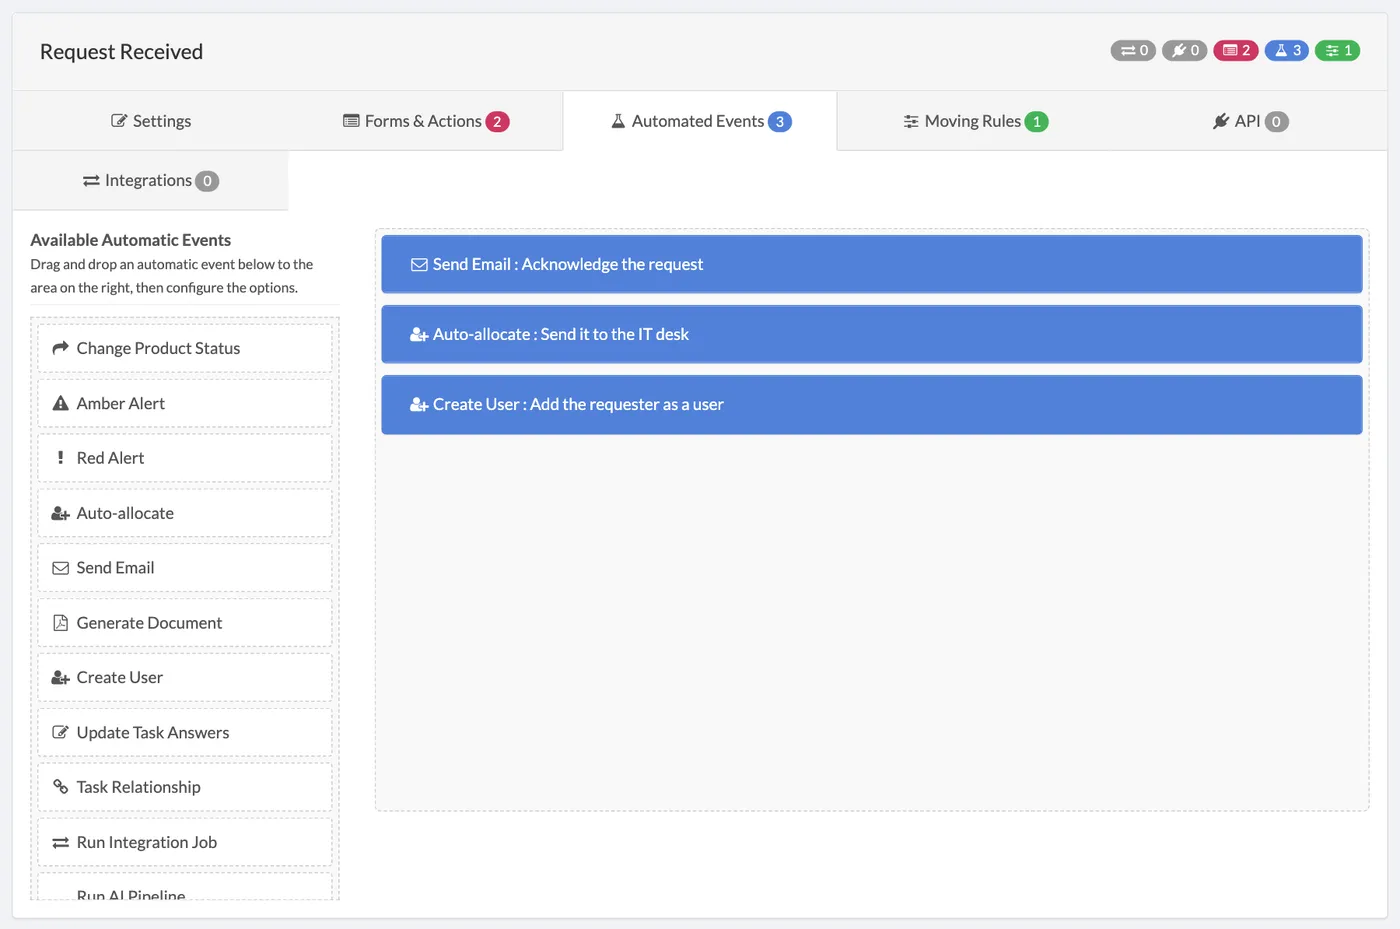Click the Red Alert exclamation icon
The width and height of the screenshot is (1400, 929).
[60, 458]
